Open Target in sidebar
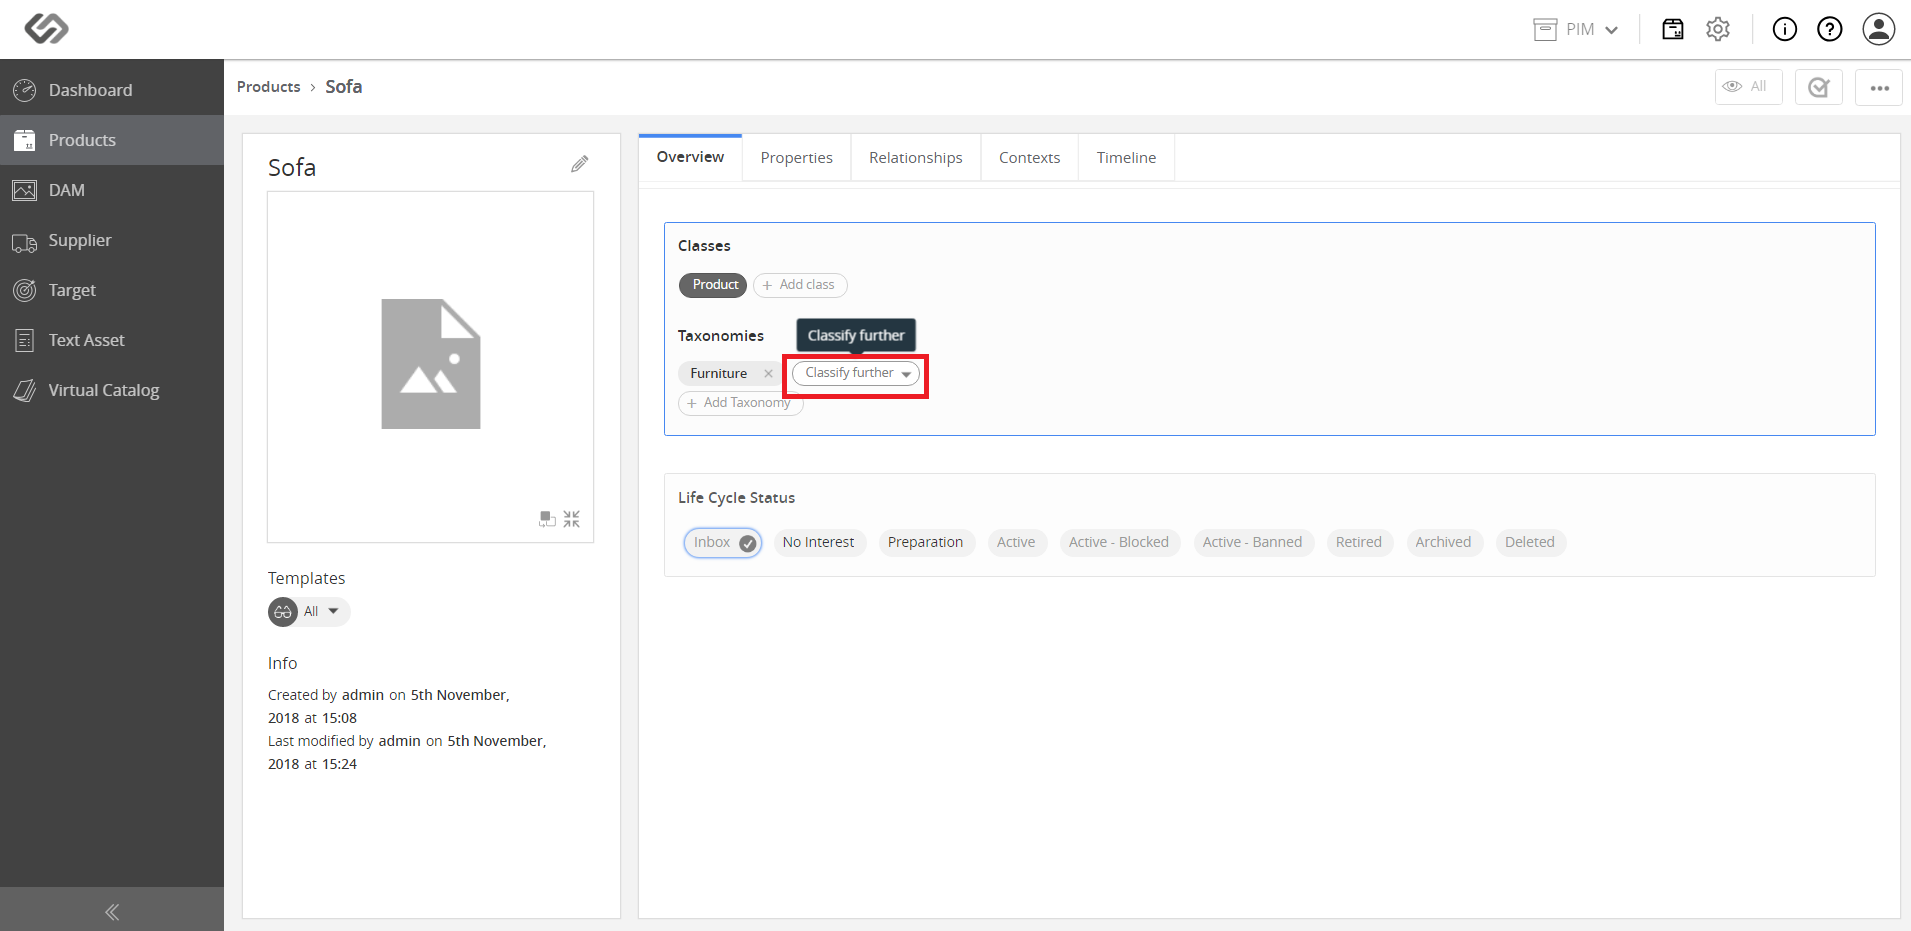This screenshot has width=1911, height=931. 112,290
